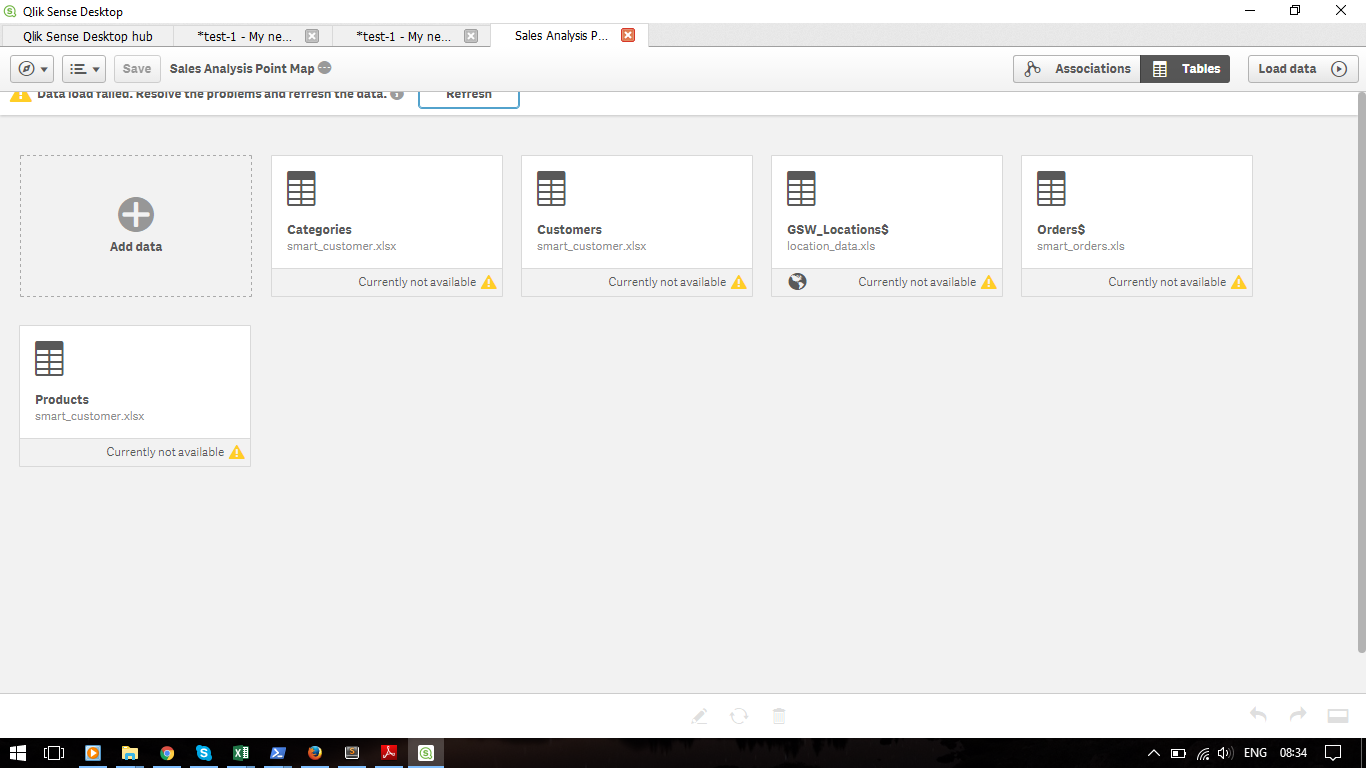Click the GSW_Locations$ table name

pyautogui.click(x=838, y=230)
